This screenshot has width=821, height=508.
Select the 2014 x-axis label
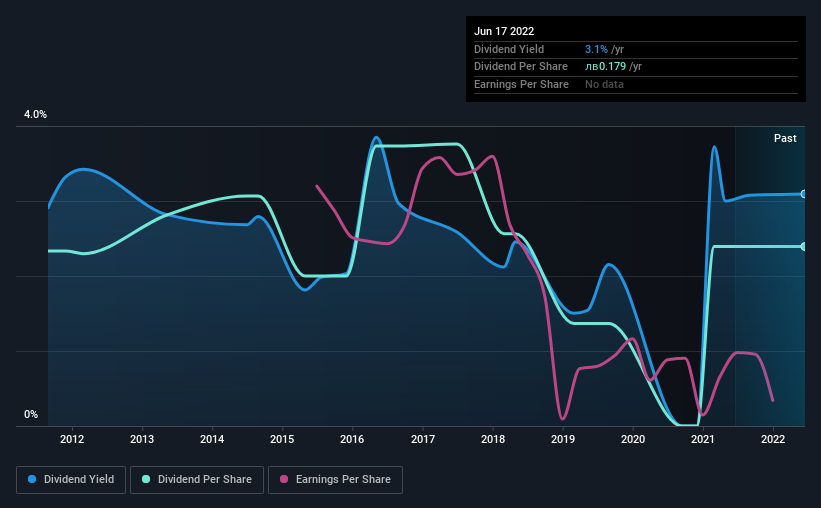[212, 439]
